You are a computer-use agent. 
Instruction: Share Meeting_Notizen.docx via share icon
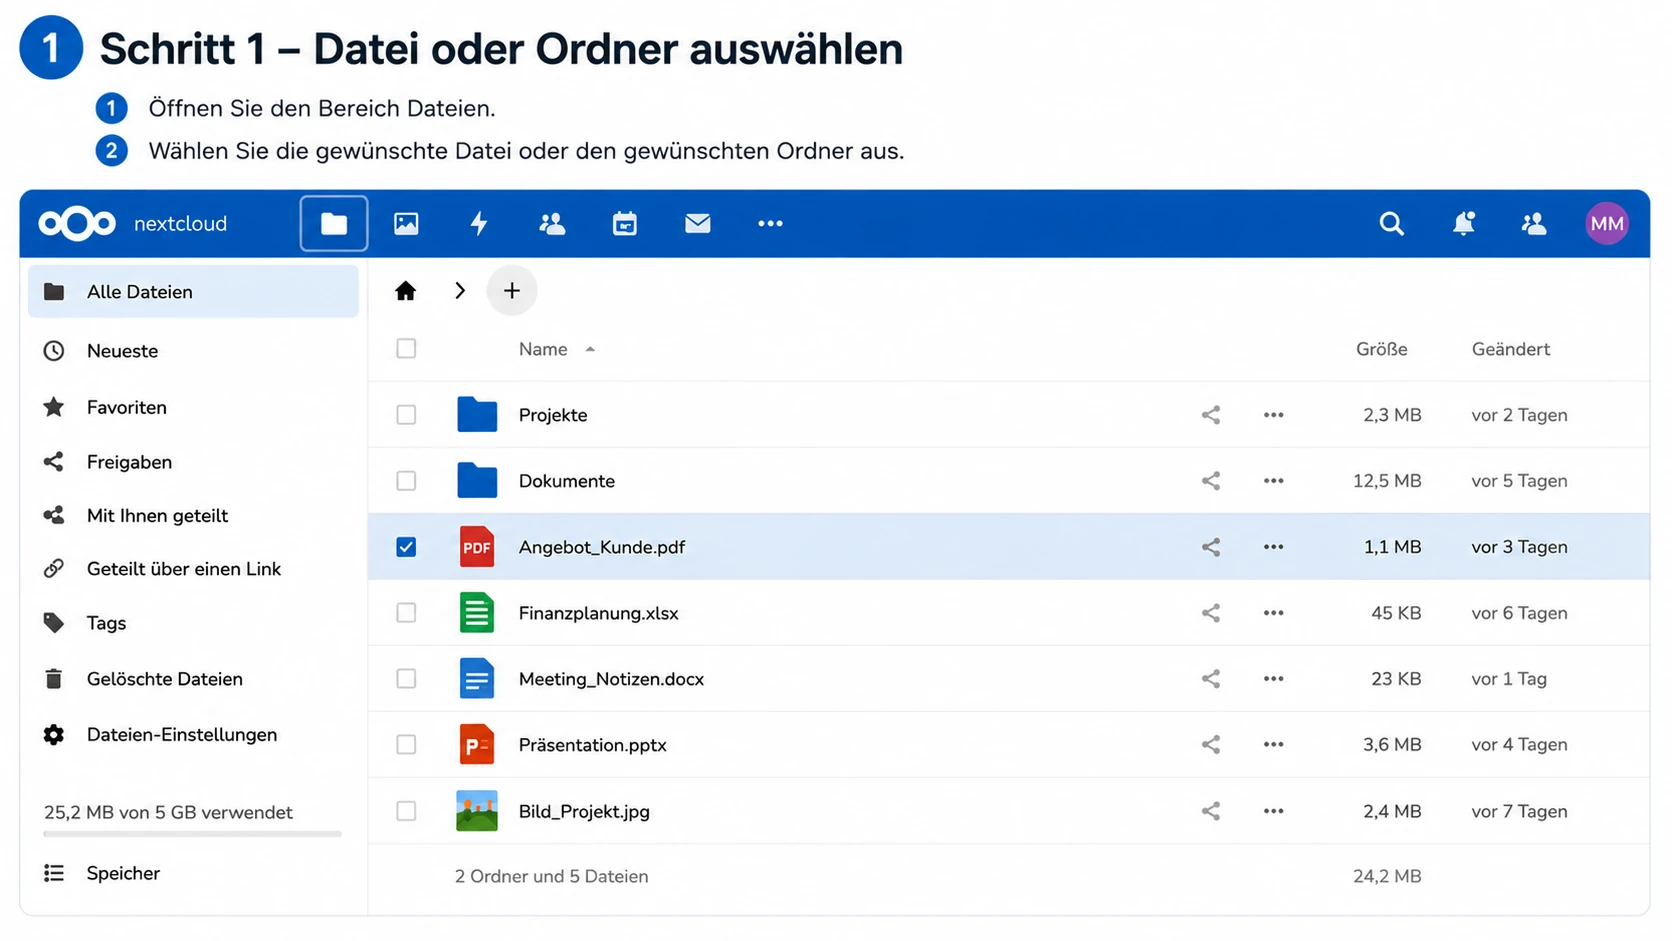[x=1211, y=679]
